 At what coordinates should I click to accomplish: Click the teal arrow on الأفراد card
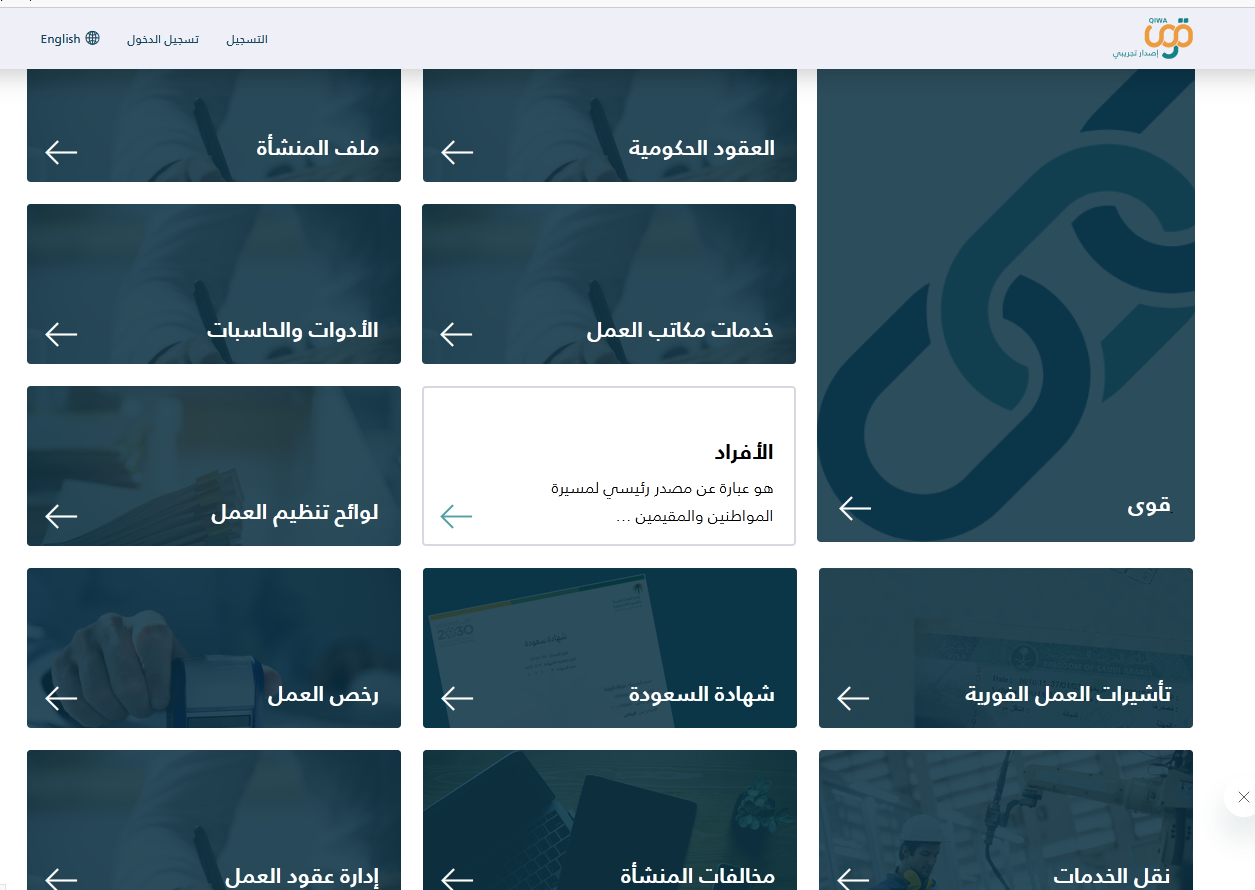[x=456, y=516]
